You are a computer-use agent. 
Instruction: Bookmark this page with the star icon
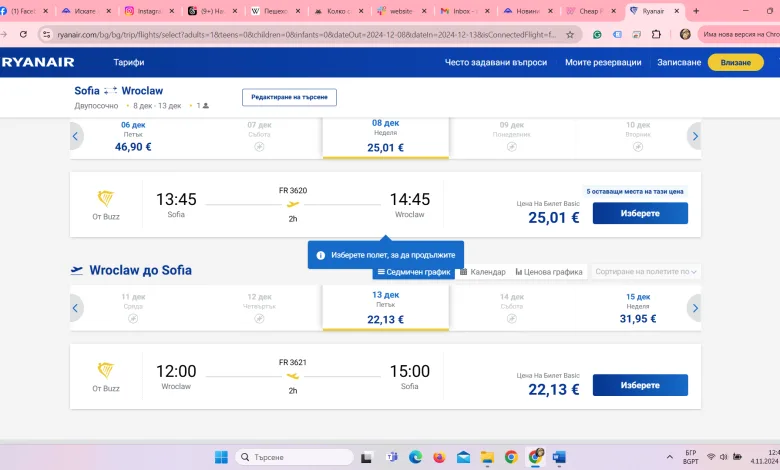570,35
